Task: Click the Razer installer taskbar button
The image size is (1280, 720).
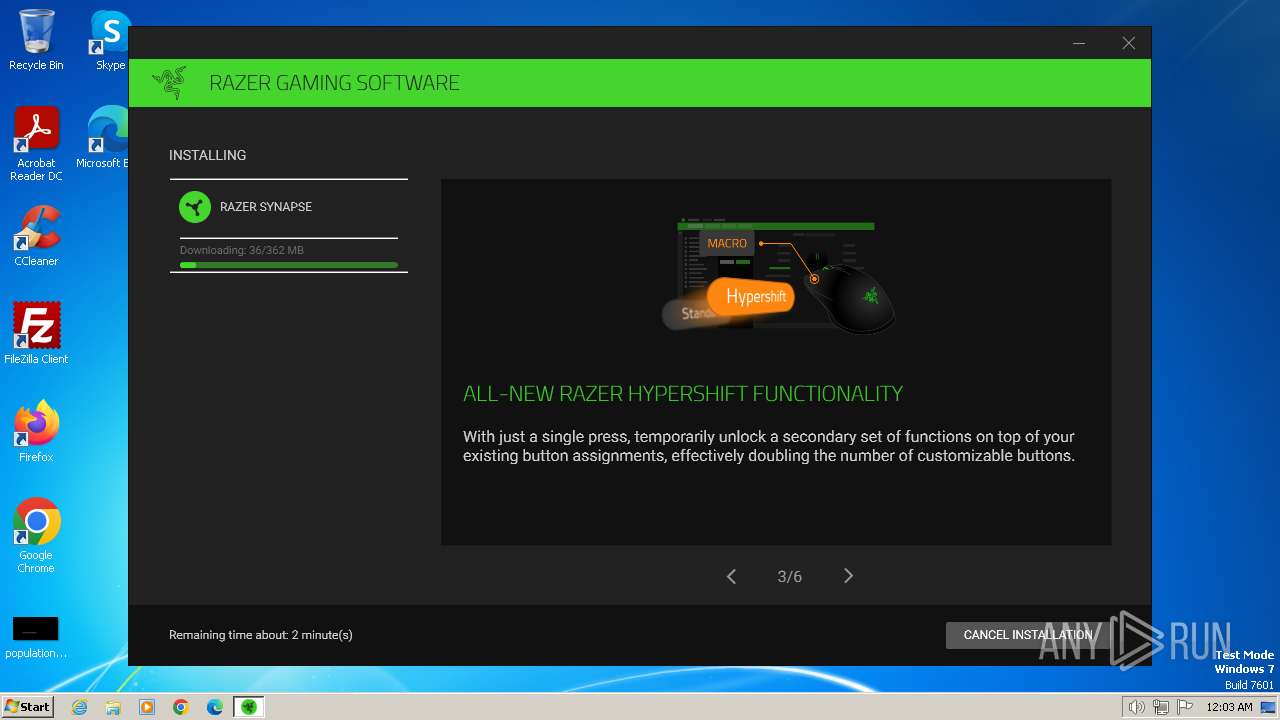Action: (249, 707)
